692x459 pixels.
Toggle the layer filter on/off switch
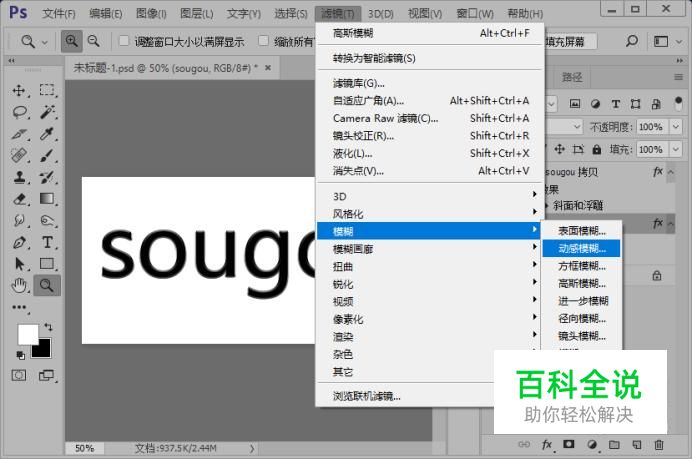point(678,104)
